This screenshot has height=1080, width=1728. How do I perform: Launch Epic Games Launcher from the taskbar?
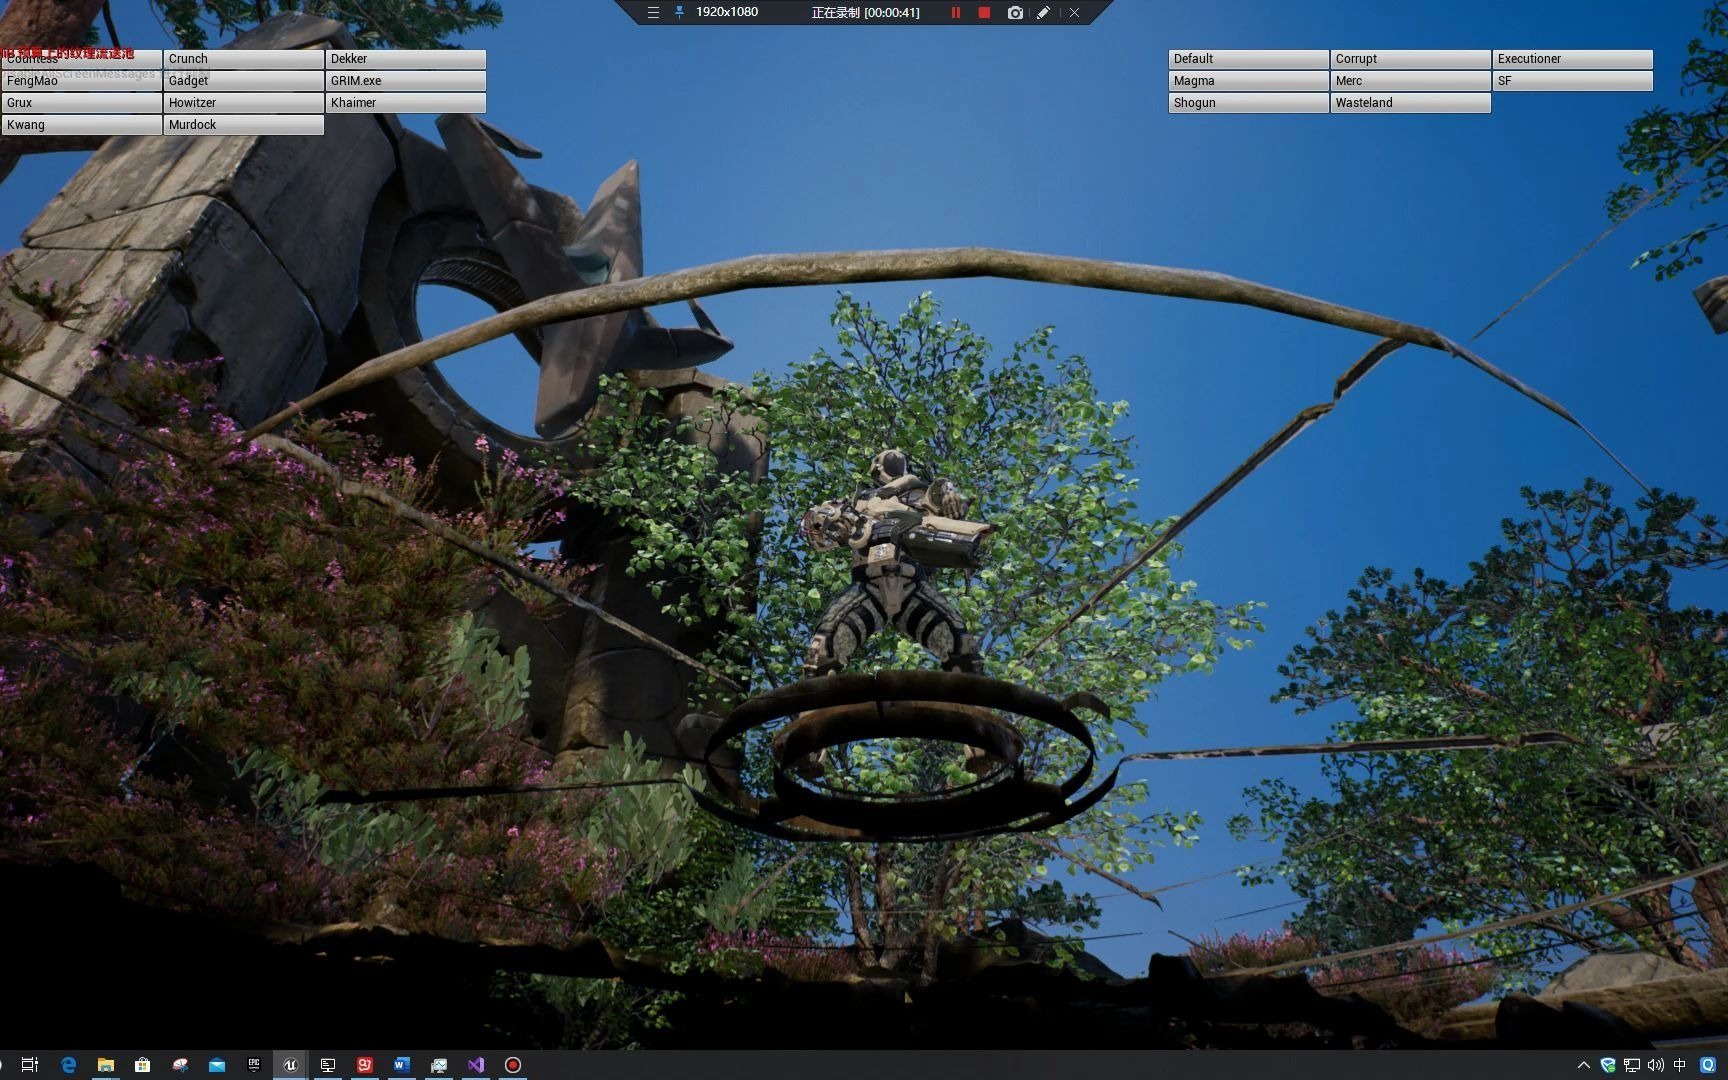click(x=254, y=1065)
